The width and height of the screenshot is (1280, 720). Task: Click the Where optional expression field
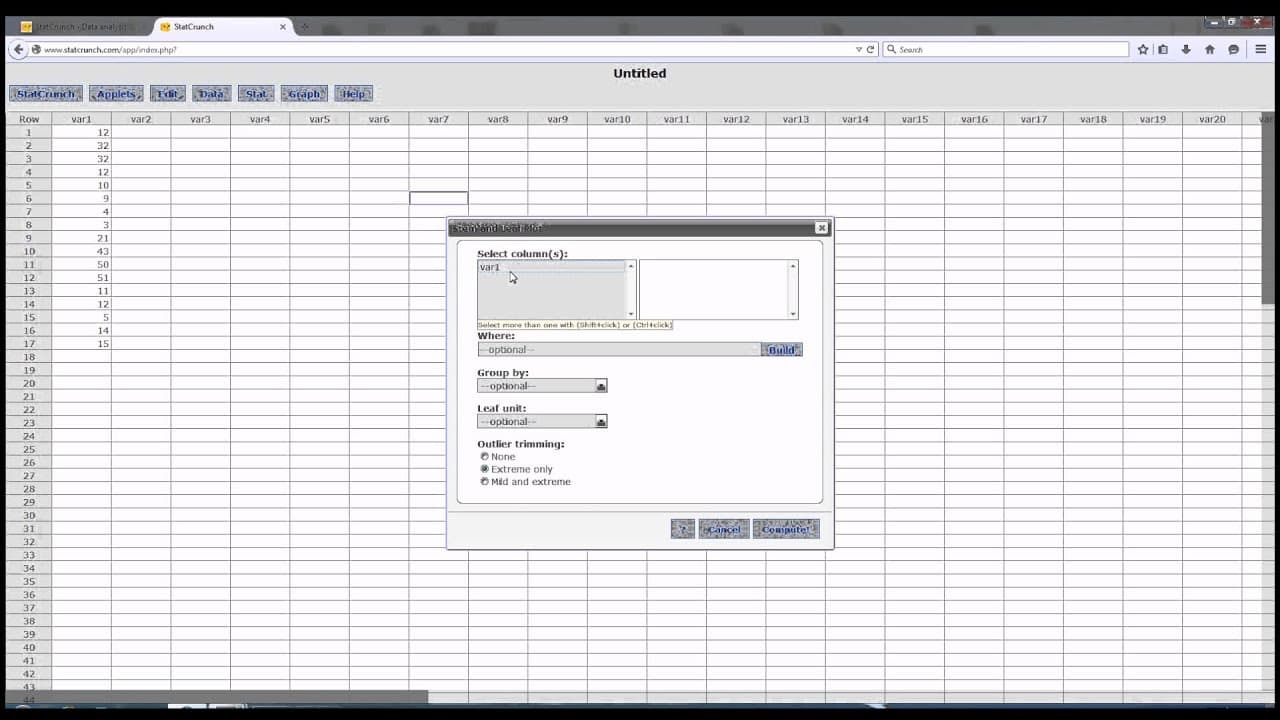click(x=619, y=350)
